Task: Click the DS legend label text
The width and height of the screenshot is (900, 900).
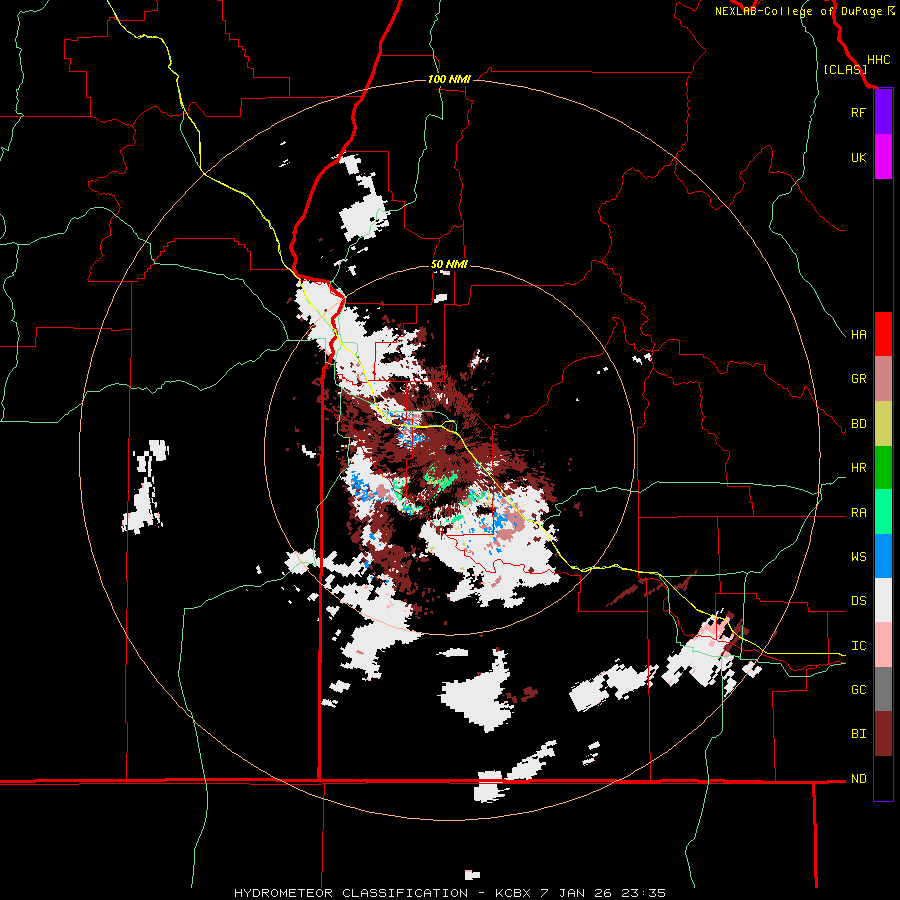Action: 858,601
